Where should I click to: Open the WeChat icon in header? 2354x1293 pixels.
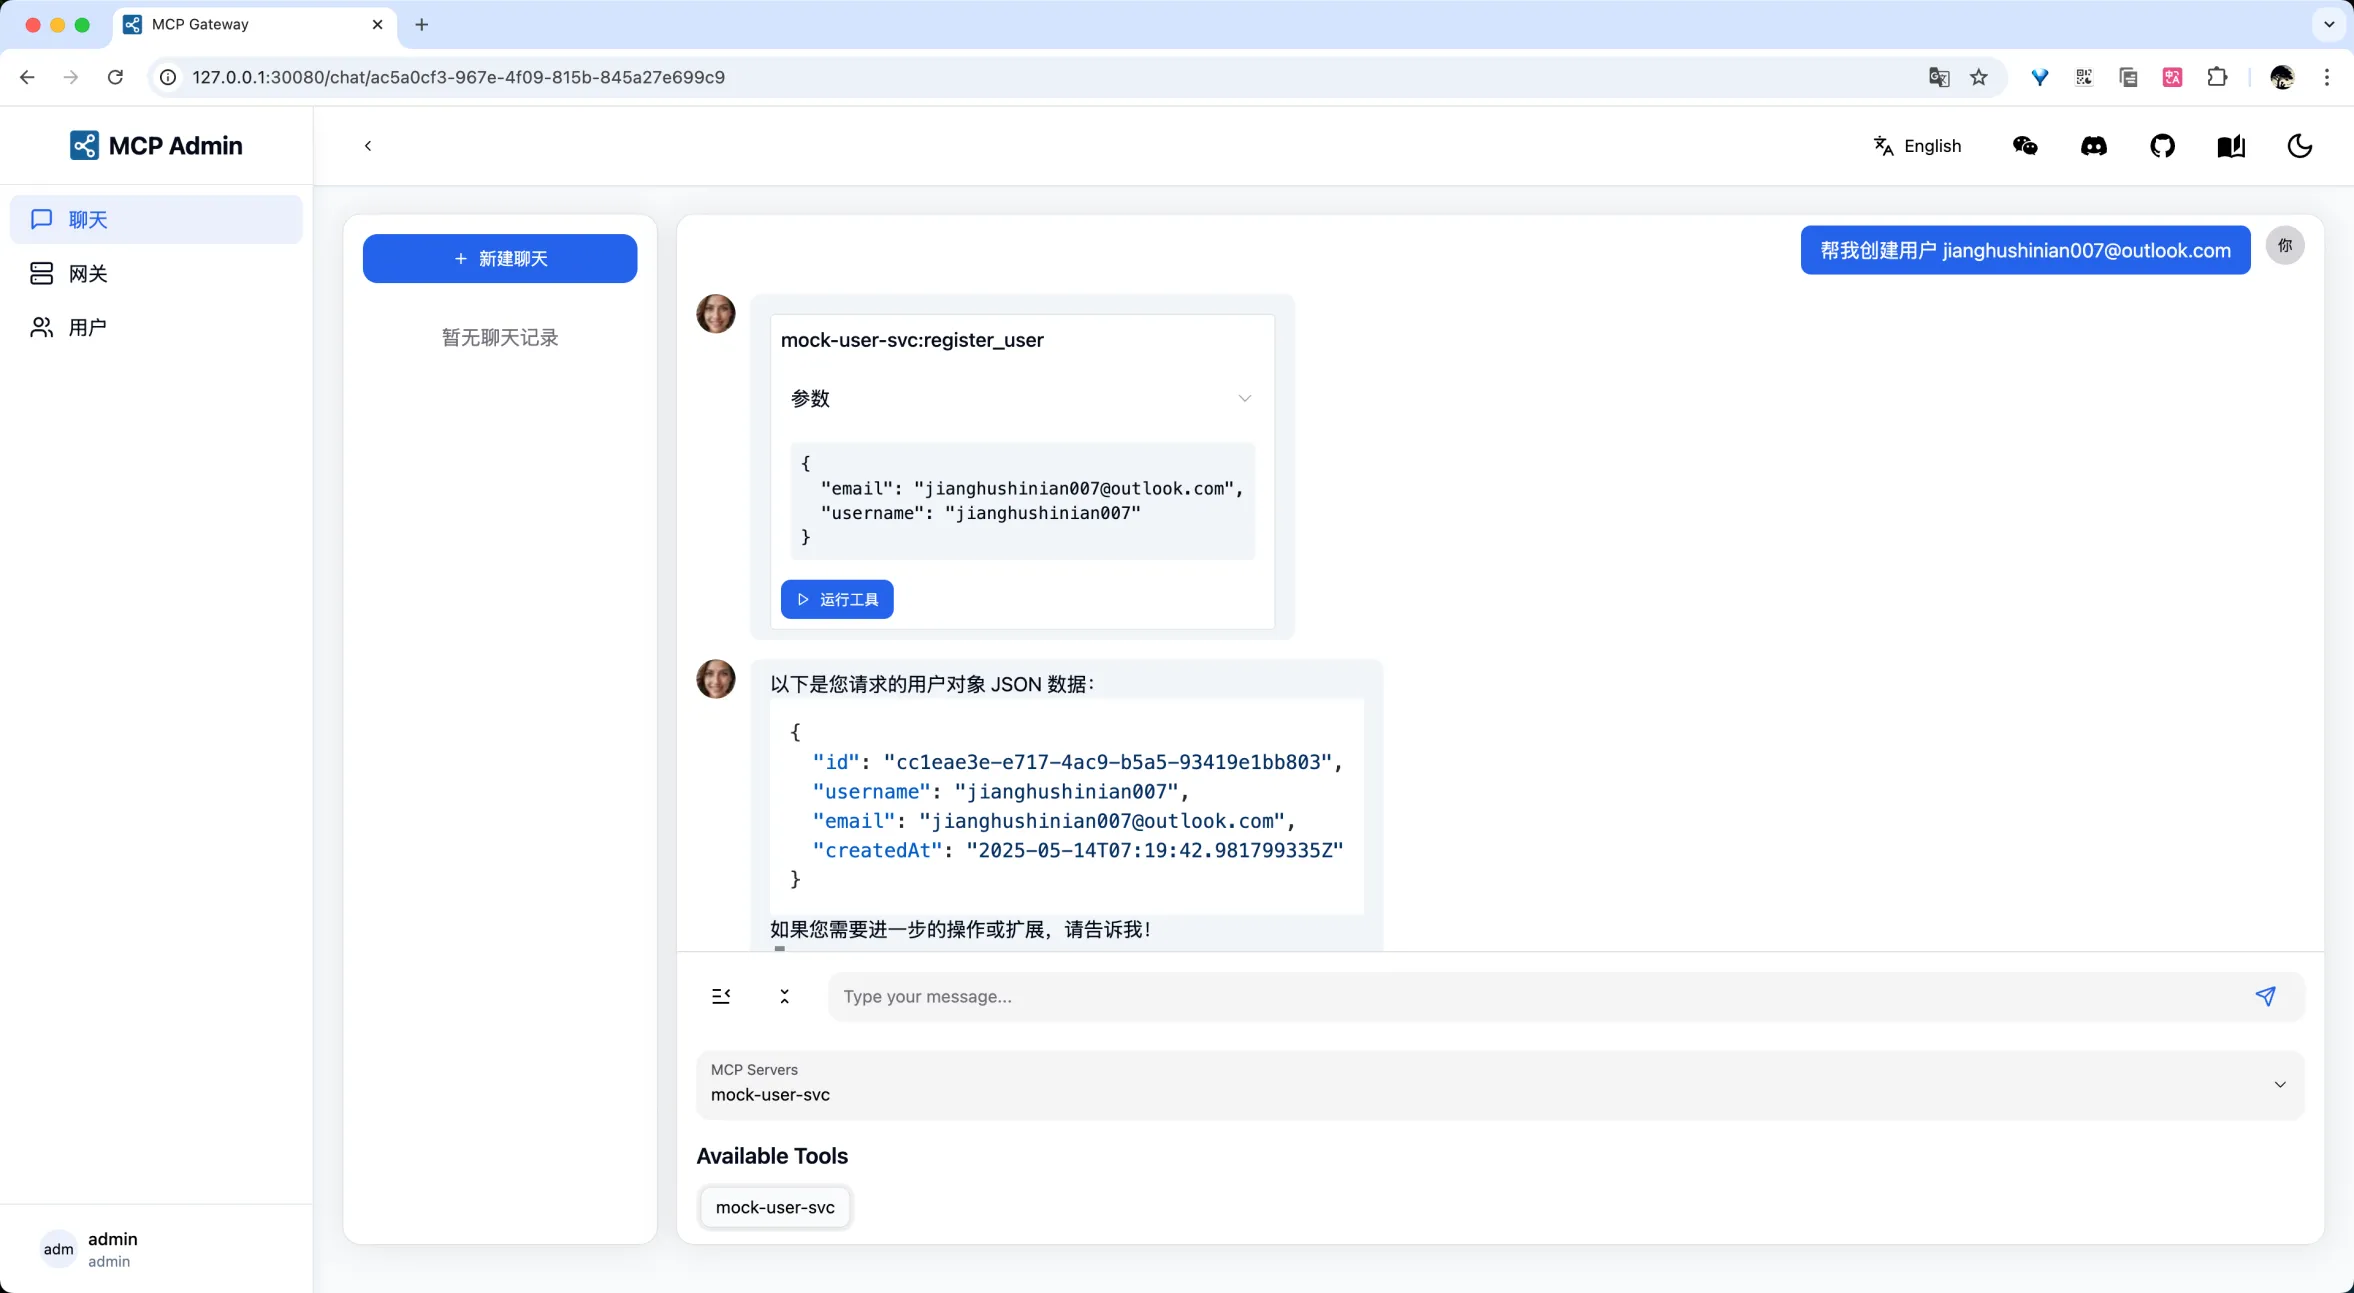coord(2025,146)
